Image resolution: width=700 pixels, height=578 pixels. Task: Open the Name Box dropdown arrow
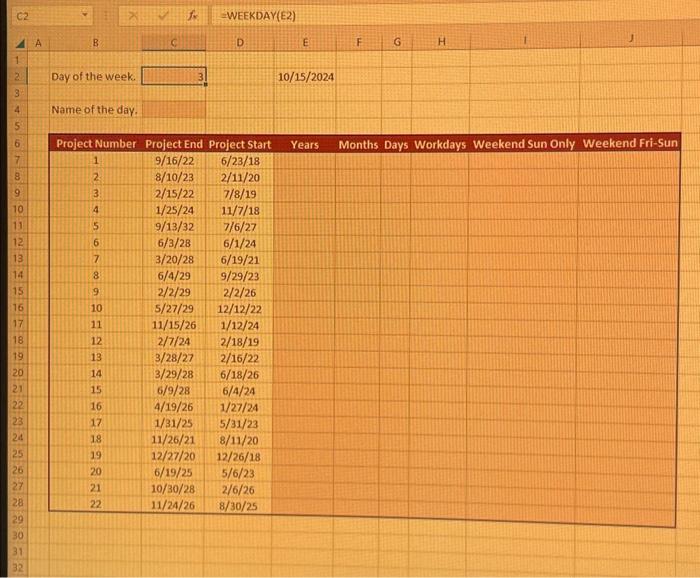pyautogui.click(x=84, y=15)
